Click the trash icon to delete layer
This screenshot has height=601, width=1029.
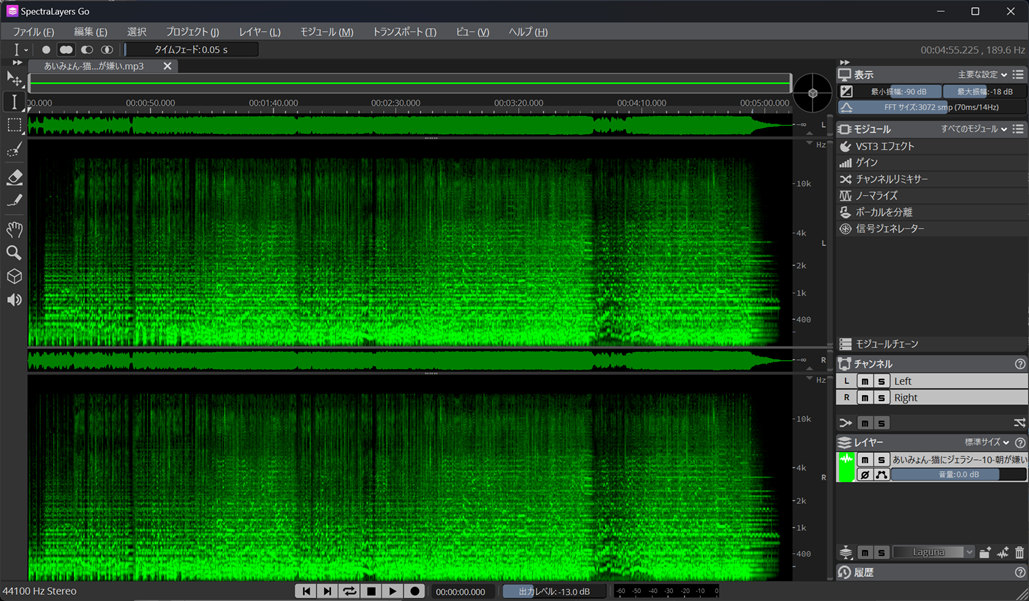(1019, 553)
